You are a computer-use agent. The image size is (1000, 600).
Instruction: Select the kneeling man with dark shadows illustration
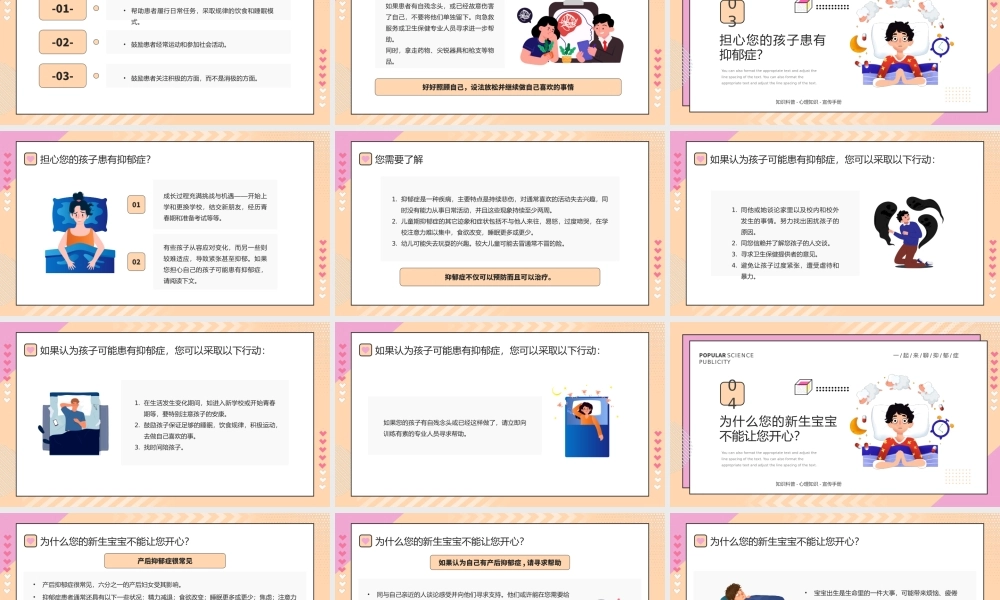point(908,232)
